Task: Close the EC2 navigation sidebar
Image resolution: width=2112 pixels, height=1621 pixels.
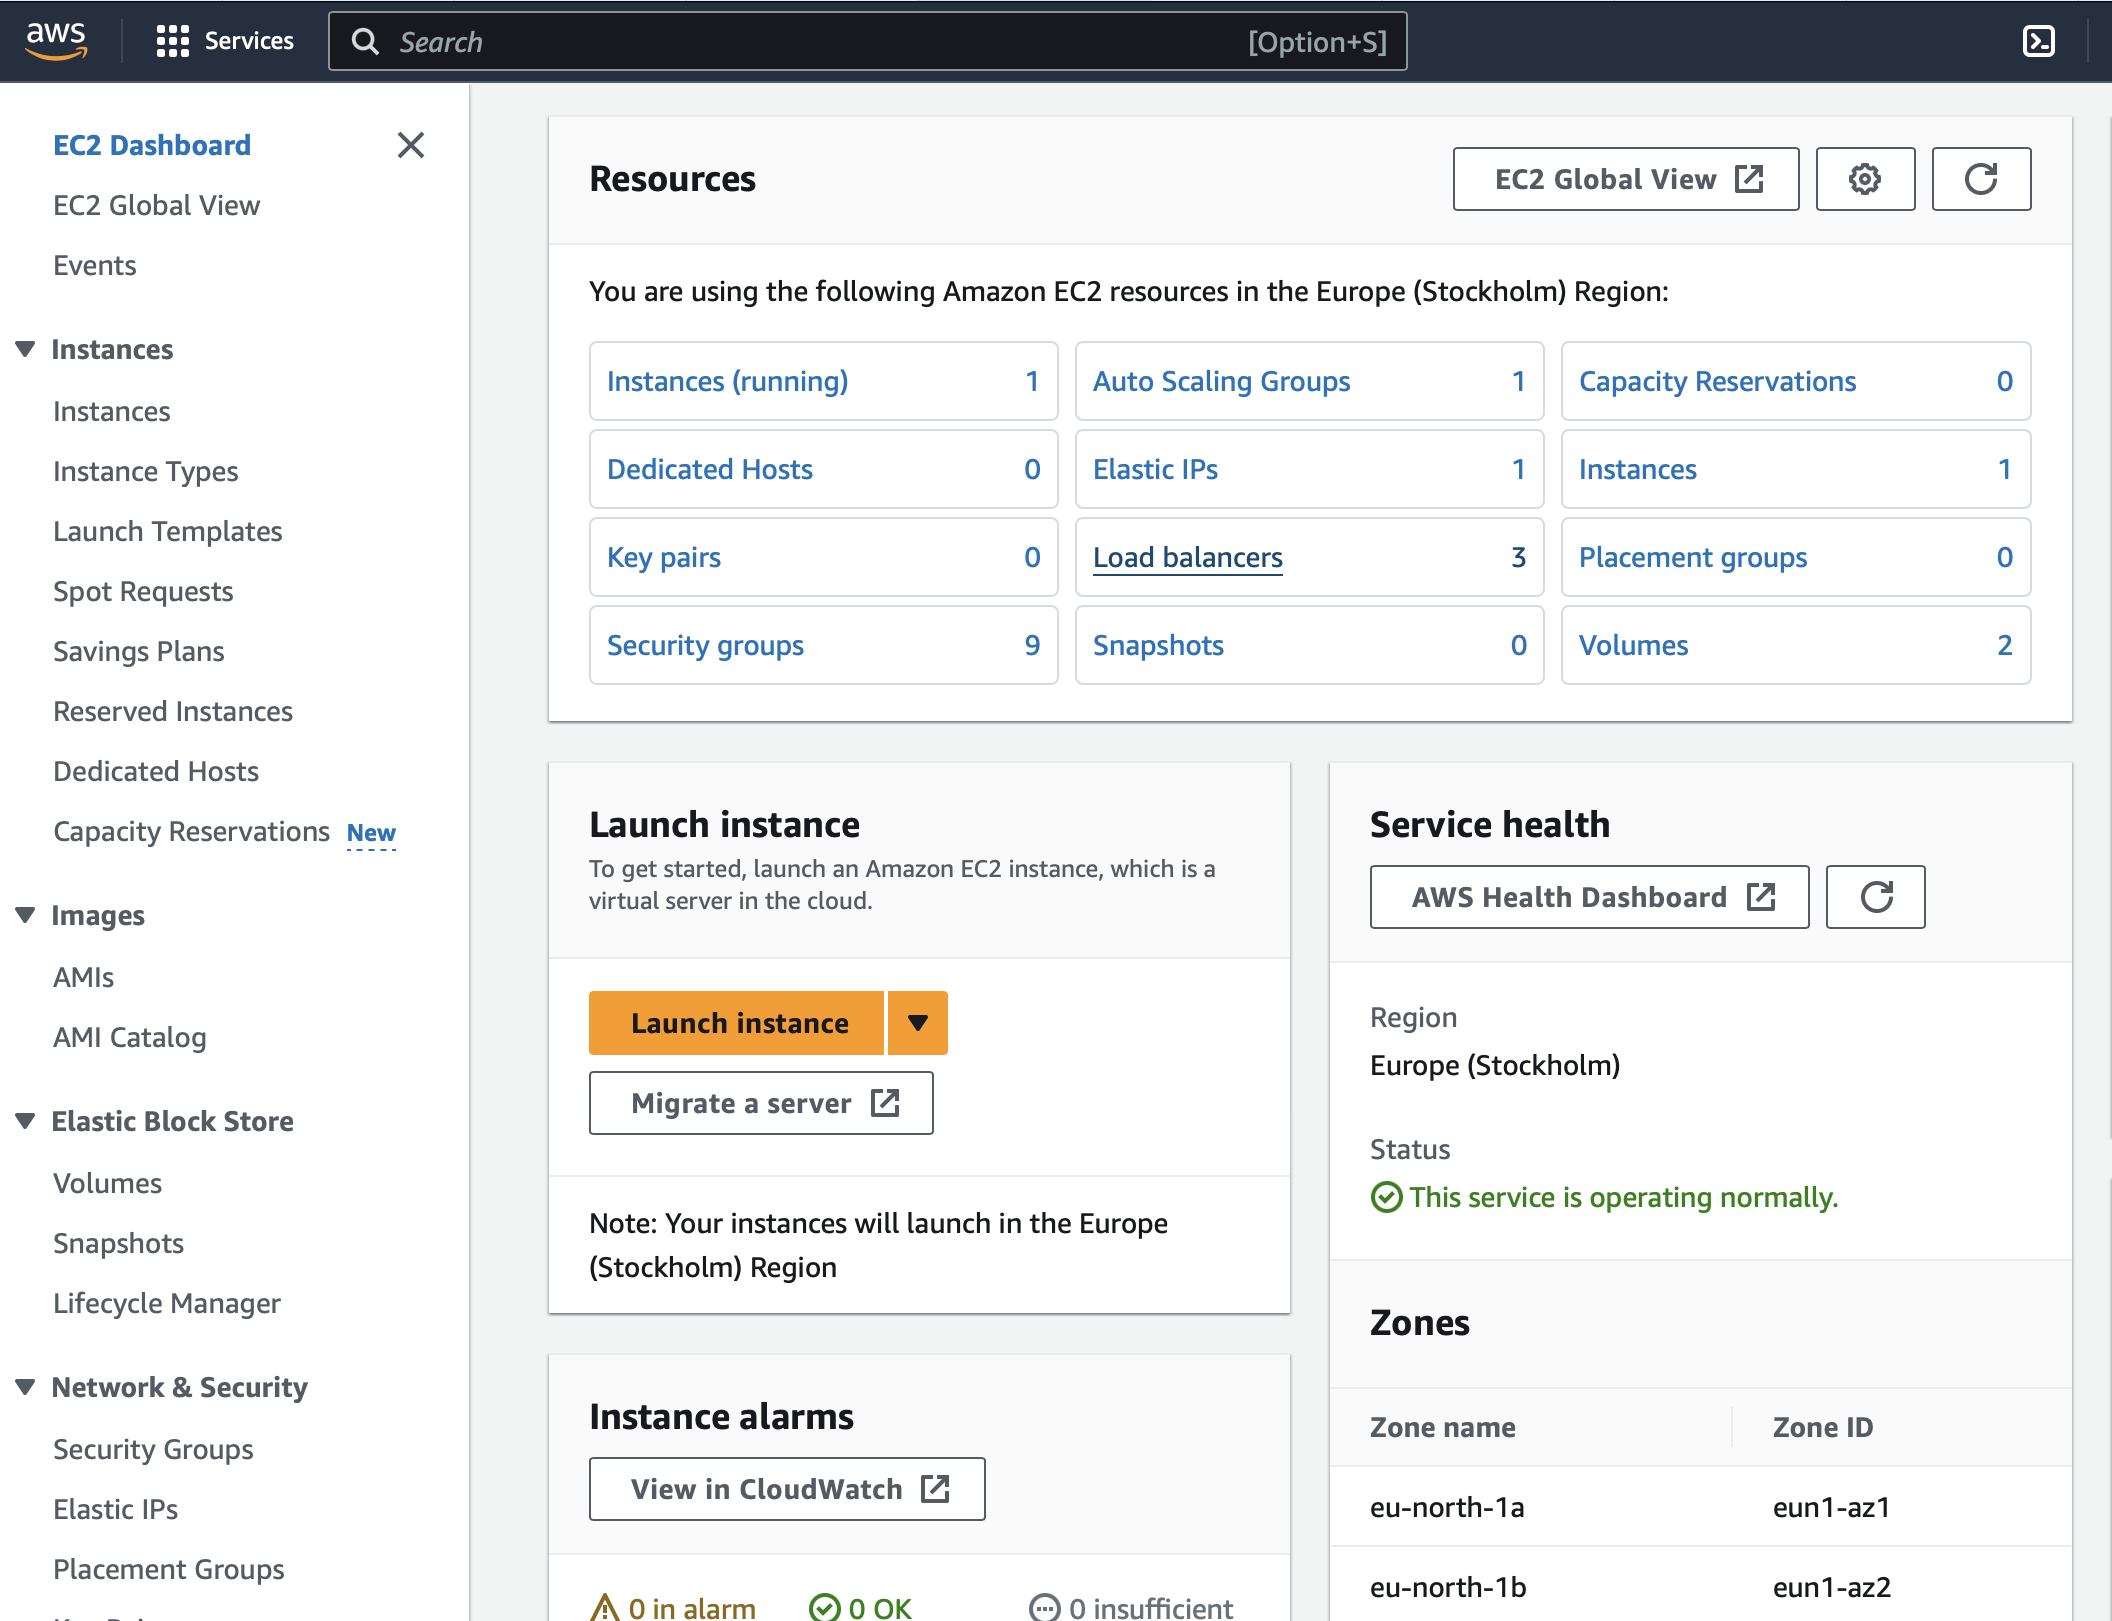Action: [410, 145]
